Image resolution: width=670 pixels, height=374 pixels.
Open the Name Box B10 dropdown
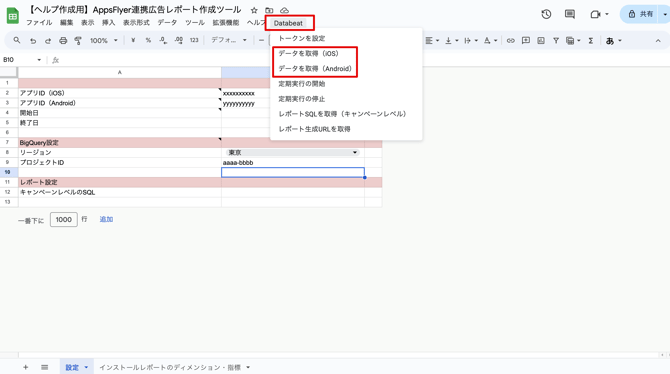(39, 60)
